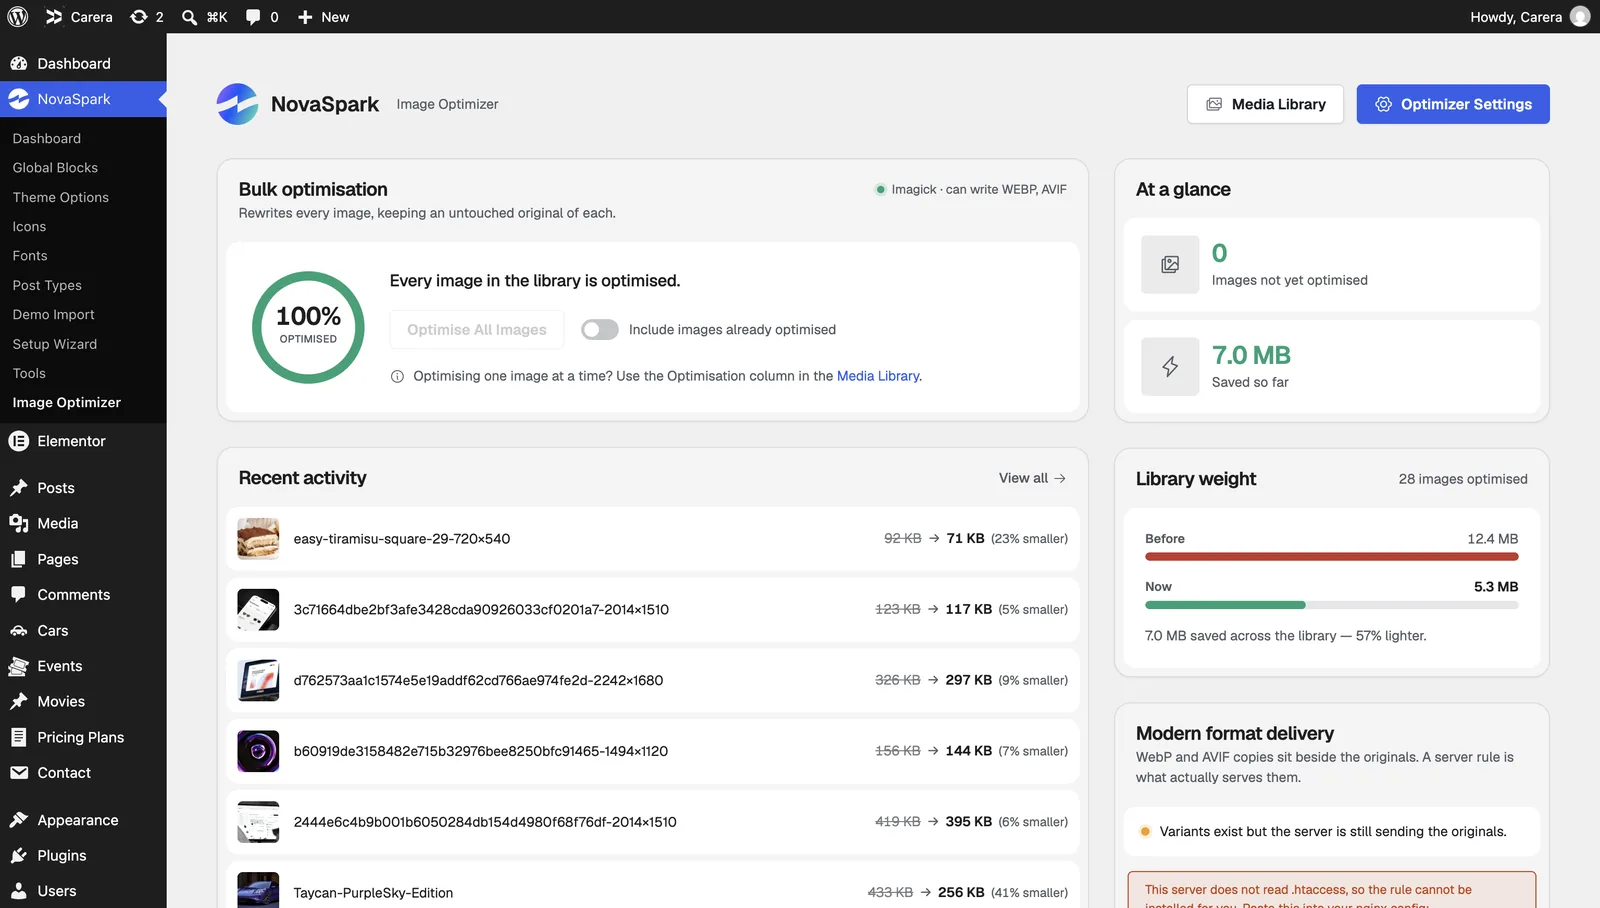Open Fonts submenu item
The height and width of the screenshot is (908, 1600).
[30, 256]
